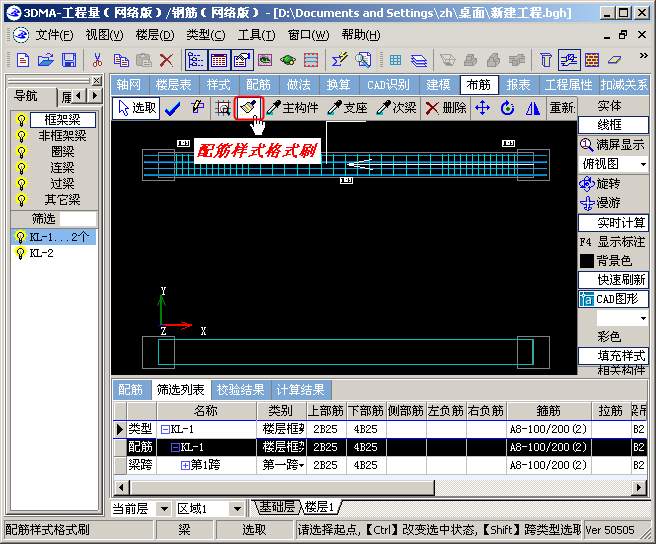
Task: Click the magnifier find-report icon
Action: point(363,60)
